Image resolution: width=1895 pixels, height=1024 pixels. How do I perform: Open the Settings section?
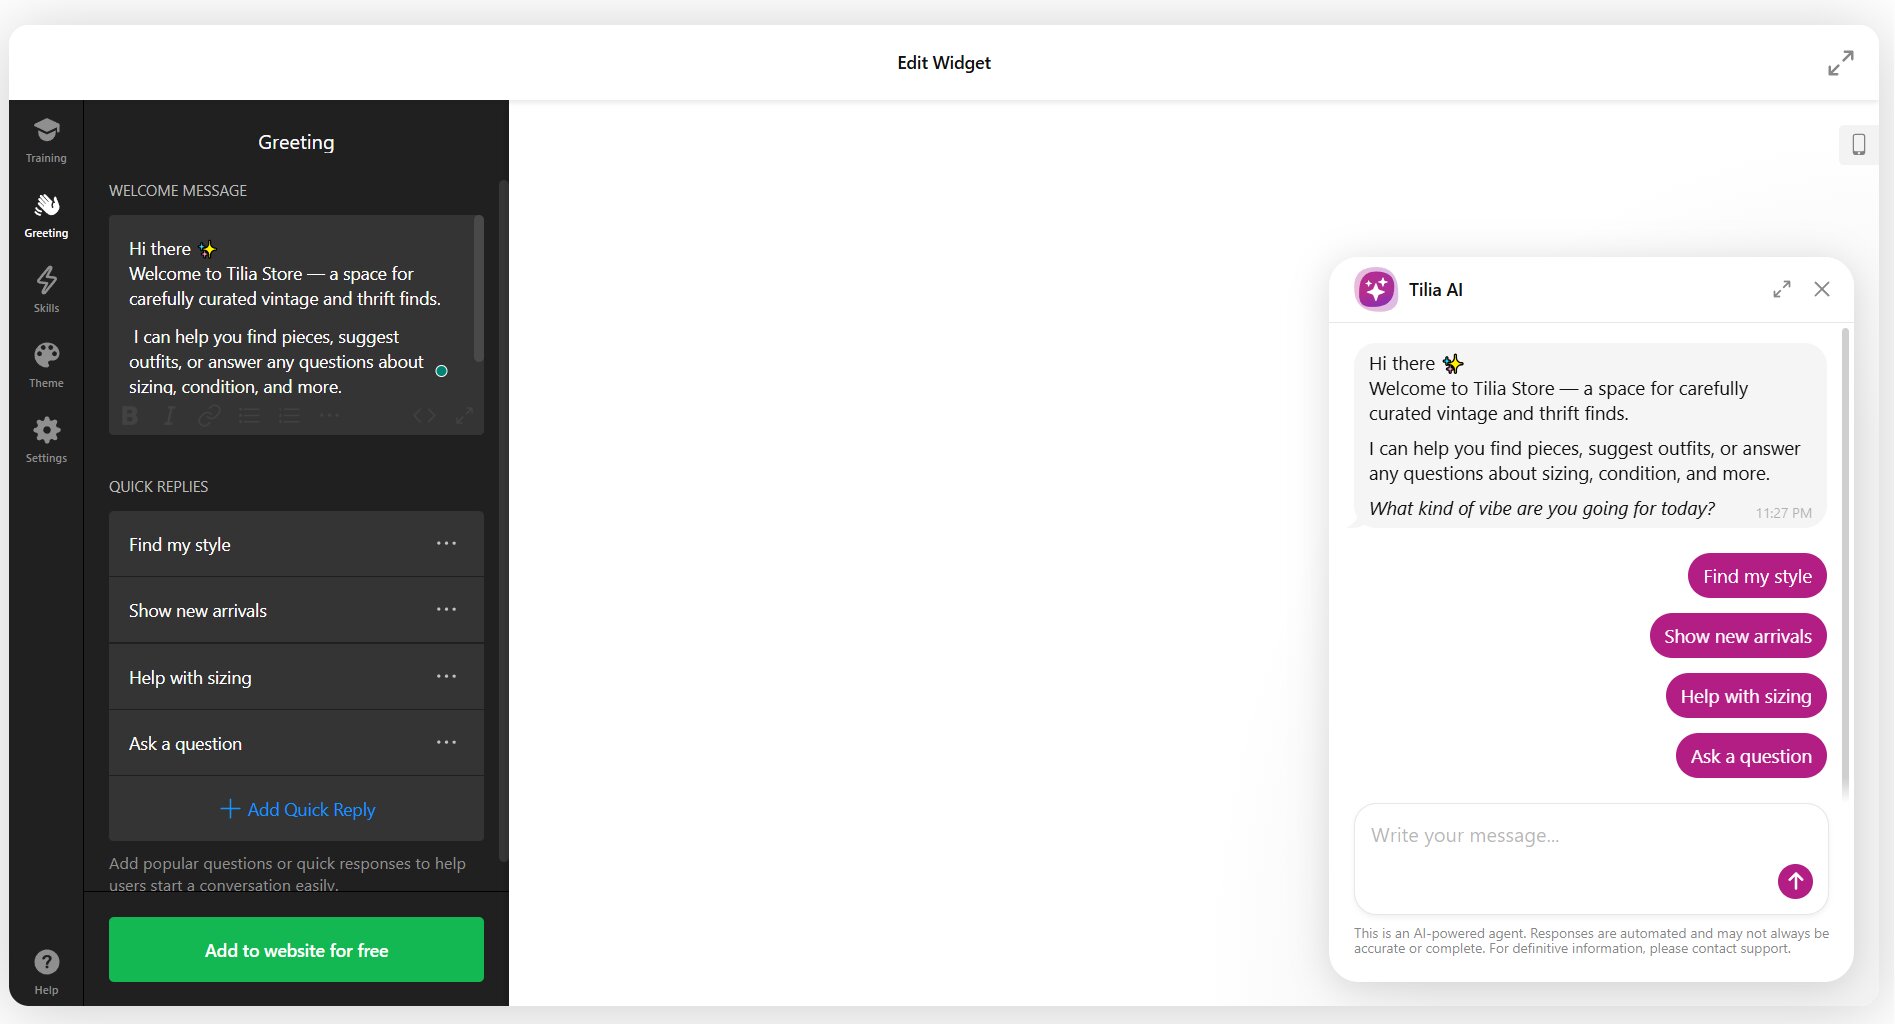point(46,438)
